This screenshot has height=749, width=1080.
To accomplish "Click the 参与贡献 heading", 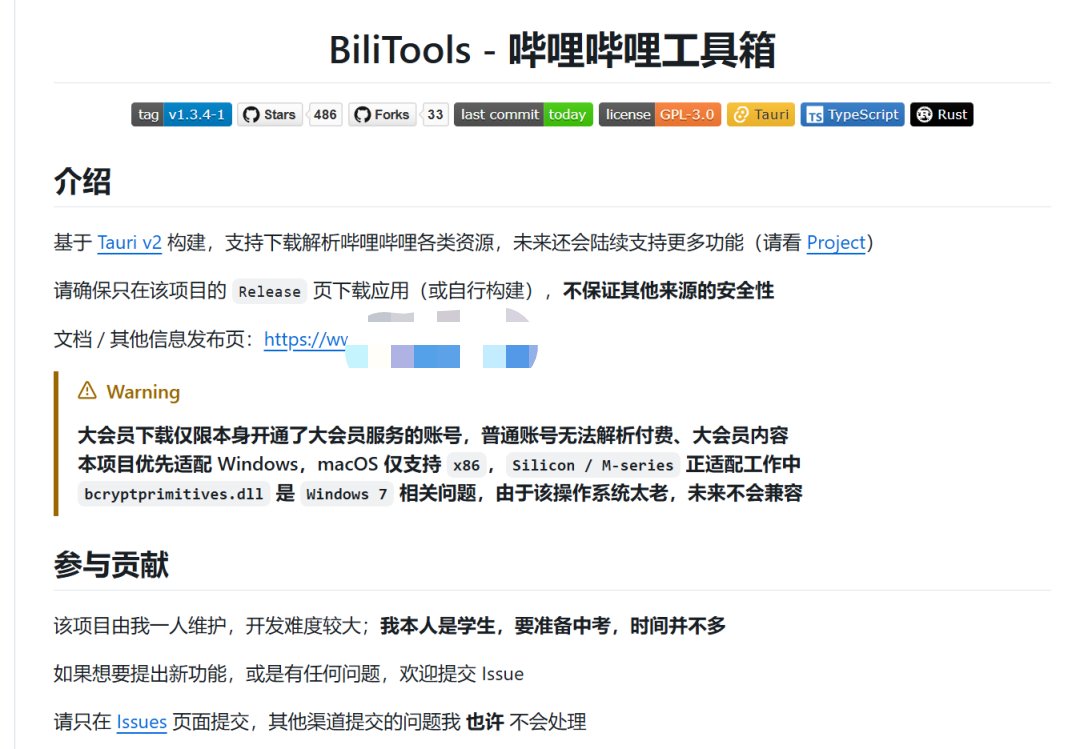I will pyautogui.click(x=112, y=565).
